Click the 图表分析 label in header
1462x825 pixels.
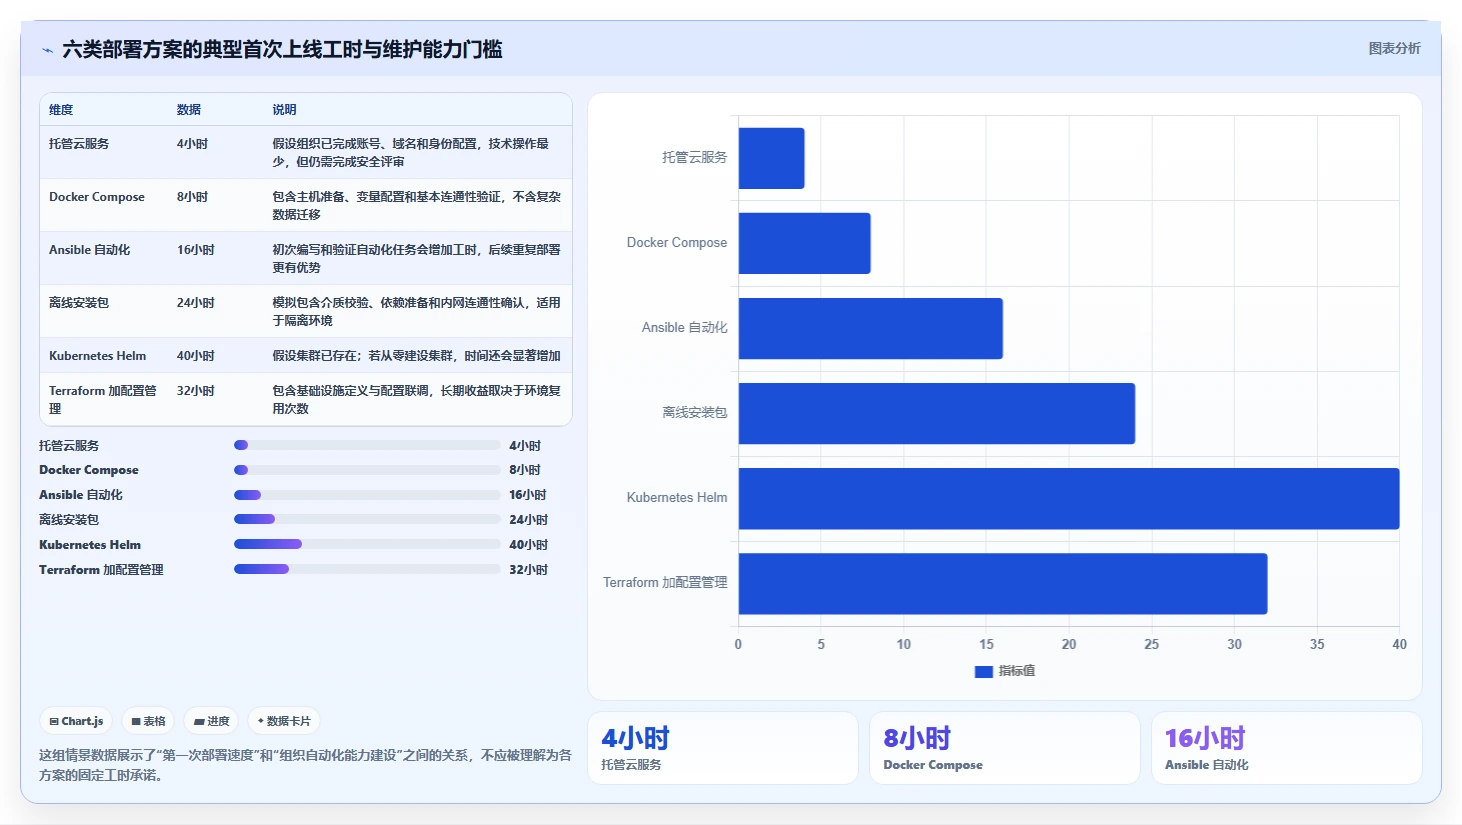pyautogui.click(x=1394, y=48)
